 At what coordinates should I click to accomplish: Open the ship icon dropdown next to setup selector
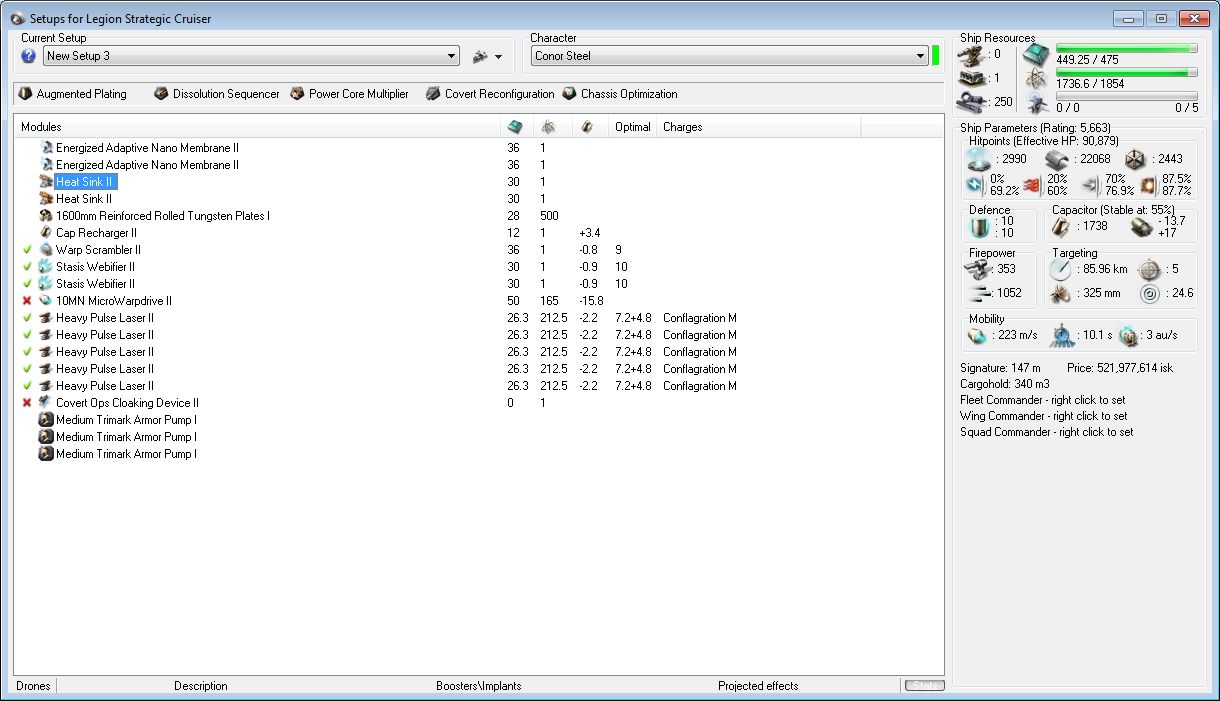488,56
